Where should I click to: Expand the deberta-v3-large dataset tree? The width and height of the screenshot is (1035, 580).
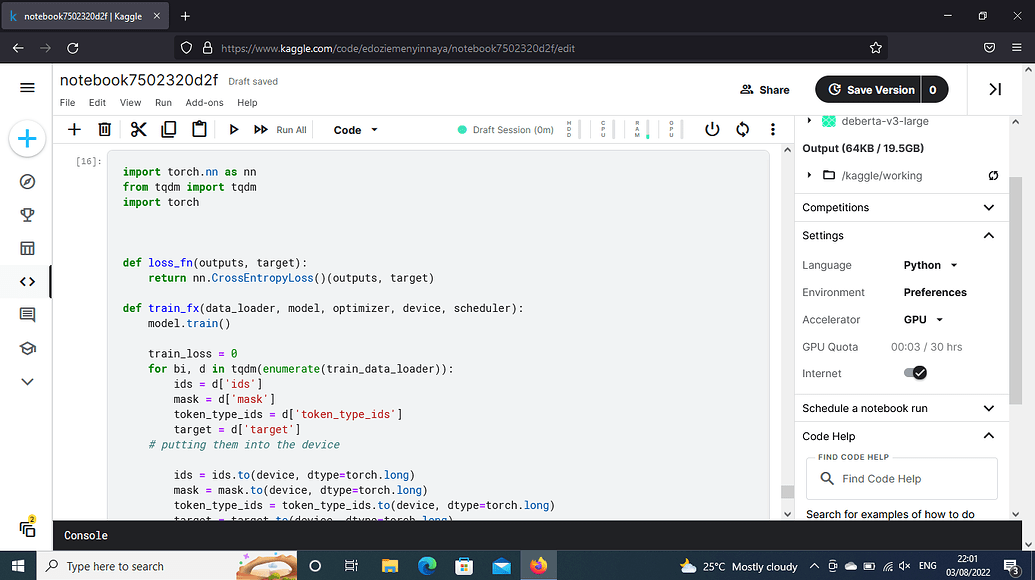click(809, 121)
